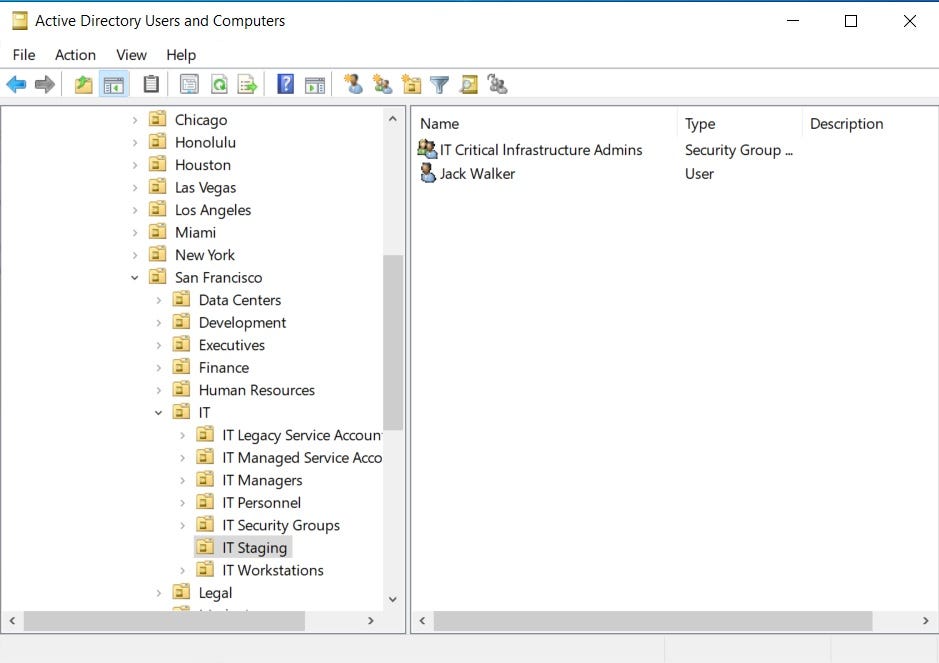Click the clipboard Paste toolbar icon
Image resolution: width=939 pixels, height=663 pixels.
click(151, 84)
